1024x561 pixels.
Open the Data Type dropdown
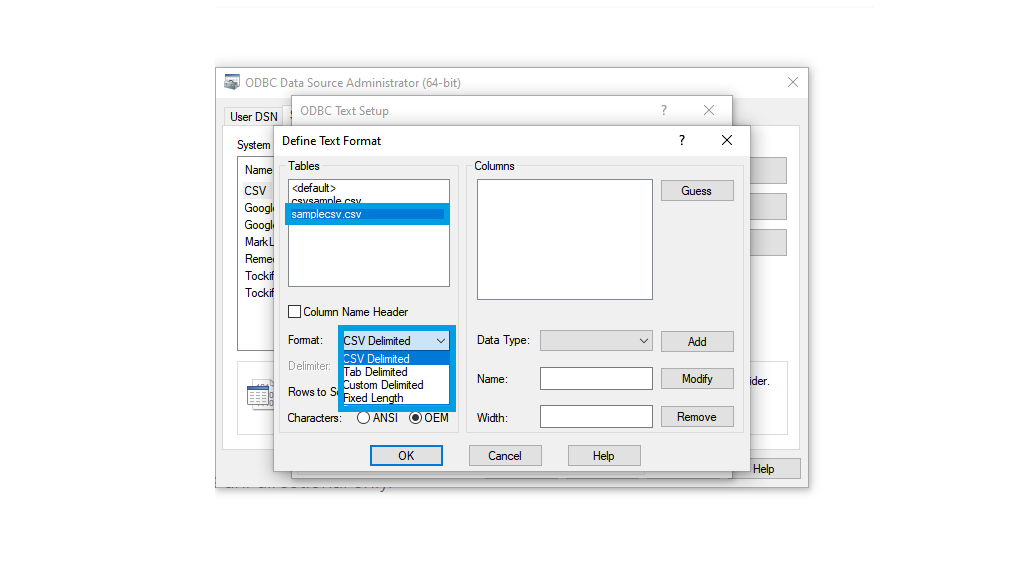coord(596,341)
